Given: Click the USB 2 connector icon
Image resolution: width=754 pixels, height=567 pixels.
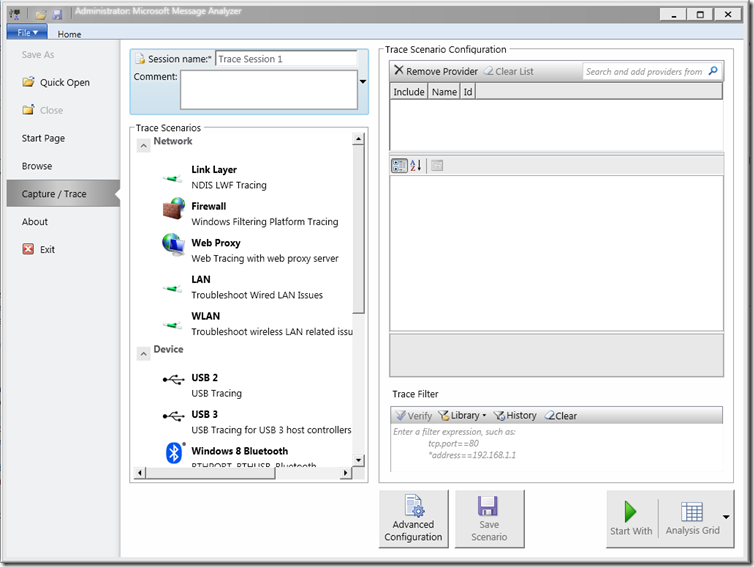Looking at the screenshot, I should click(x=173, y=379).
